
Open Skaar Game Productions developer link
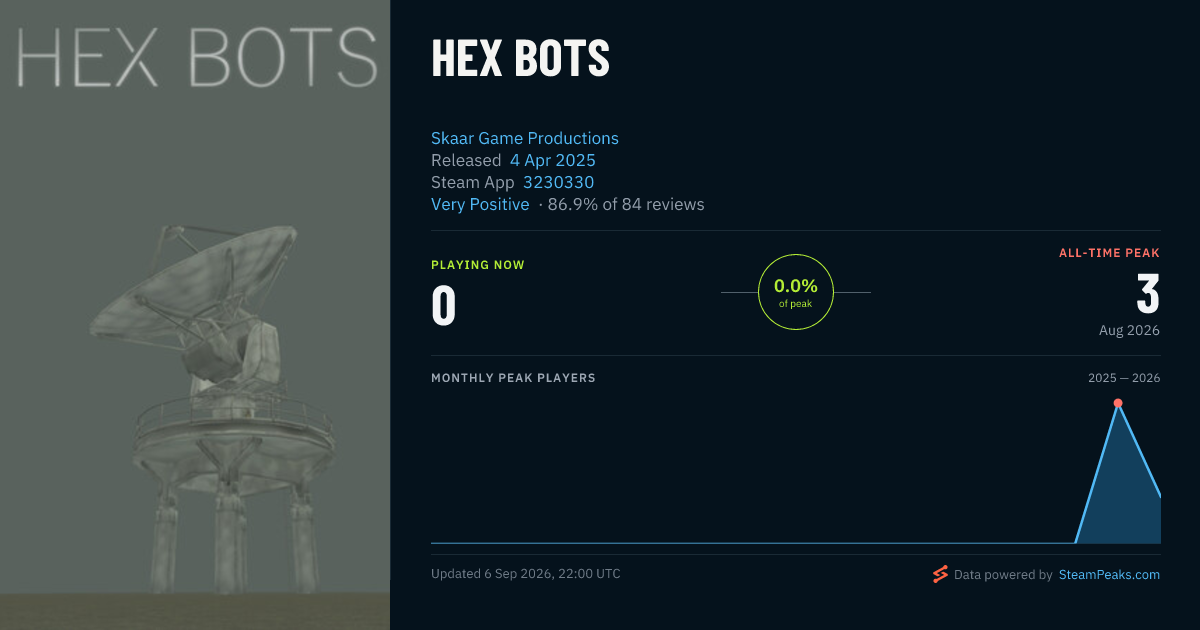pos(525,138)
